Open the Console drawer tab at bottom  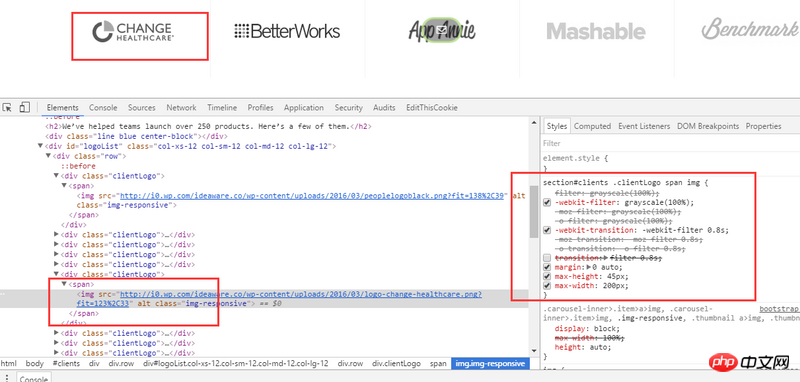click(x=33, y=378)
